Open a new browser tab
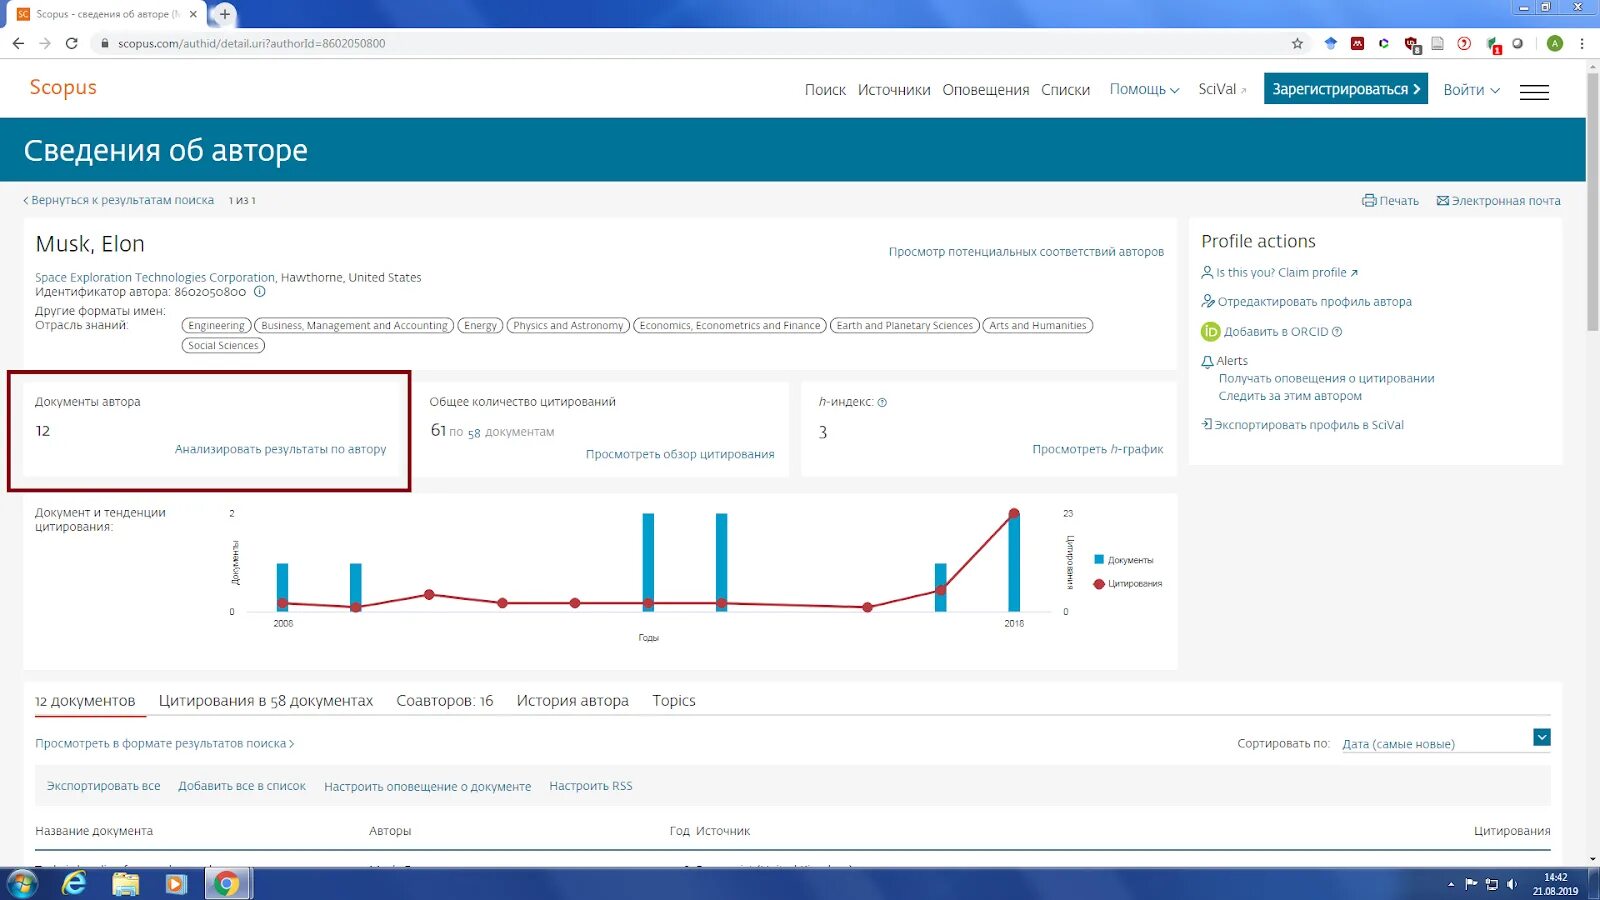 (x=225, y=14)
